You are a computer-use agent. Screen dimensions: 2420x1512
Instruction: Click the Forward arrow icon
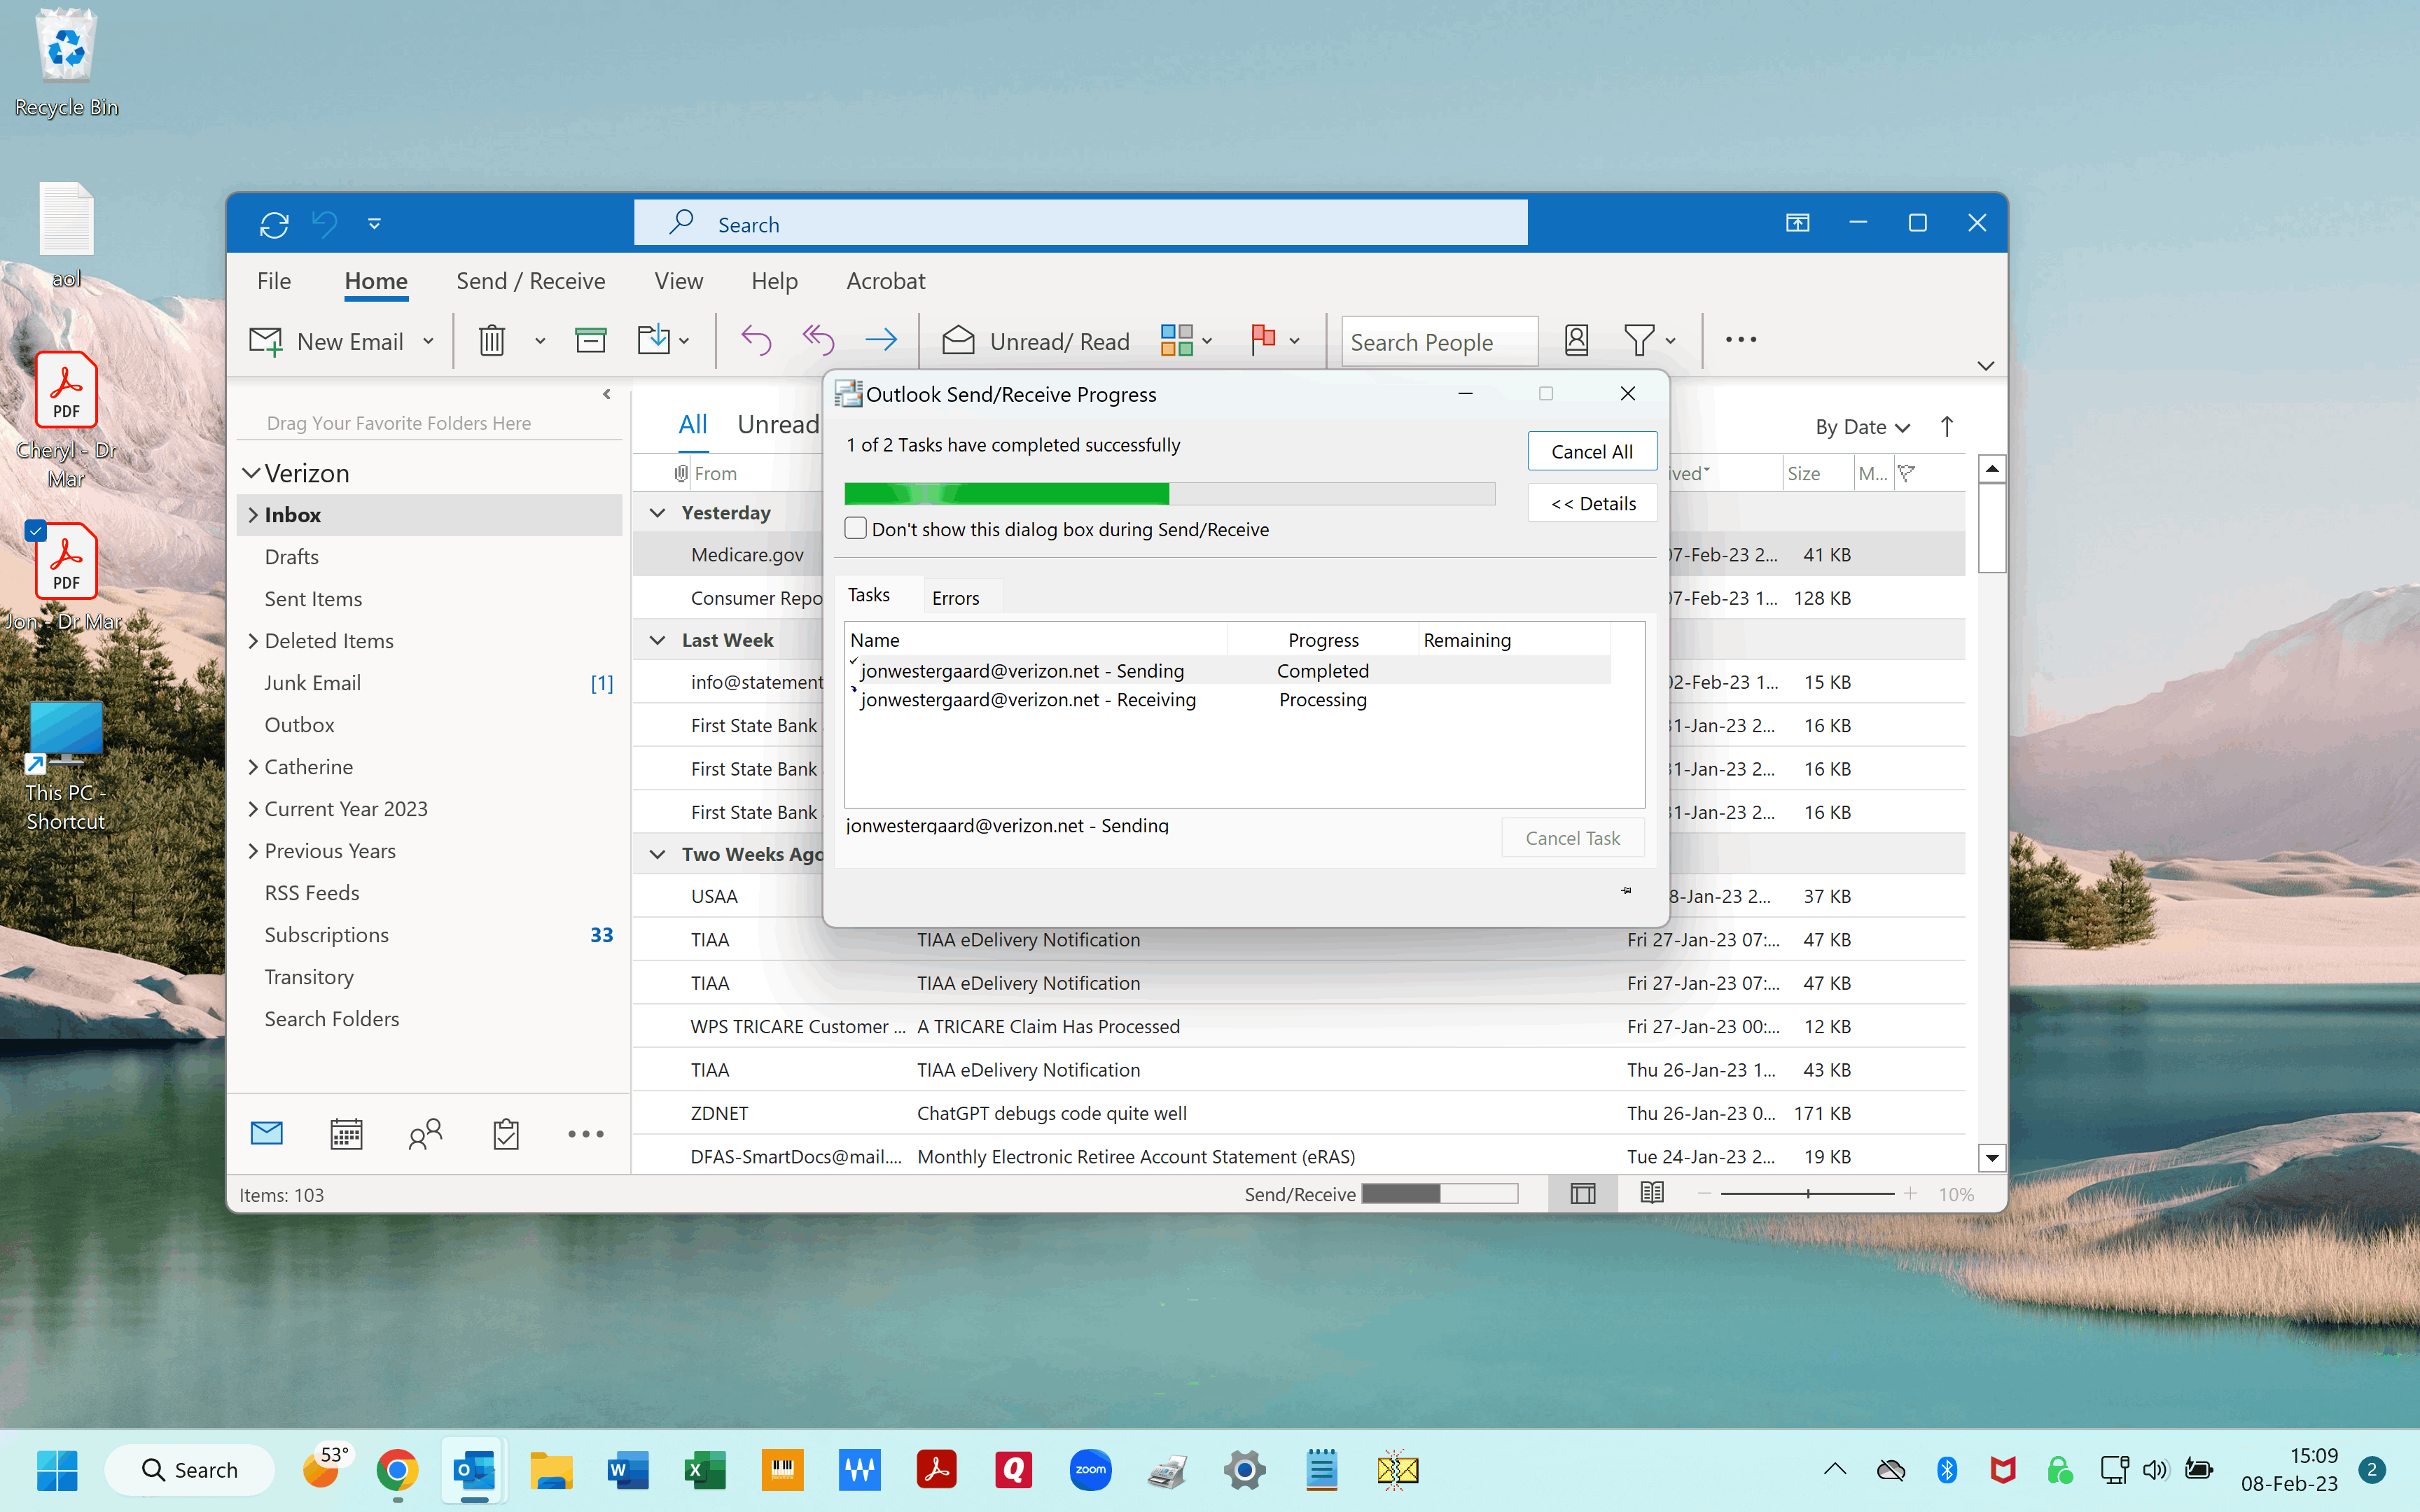880,341
